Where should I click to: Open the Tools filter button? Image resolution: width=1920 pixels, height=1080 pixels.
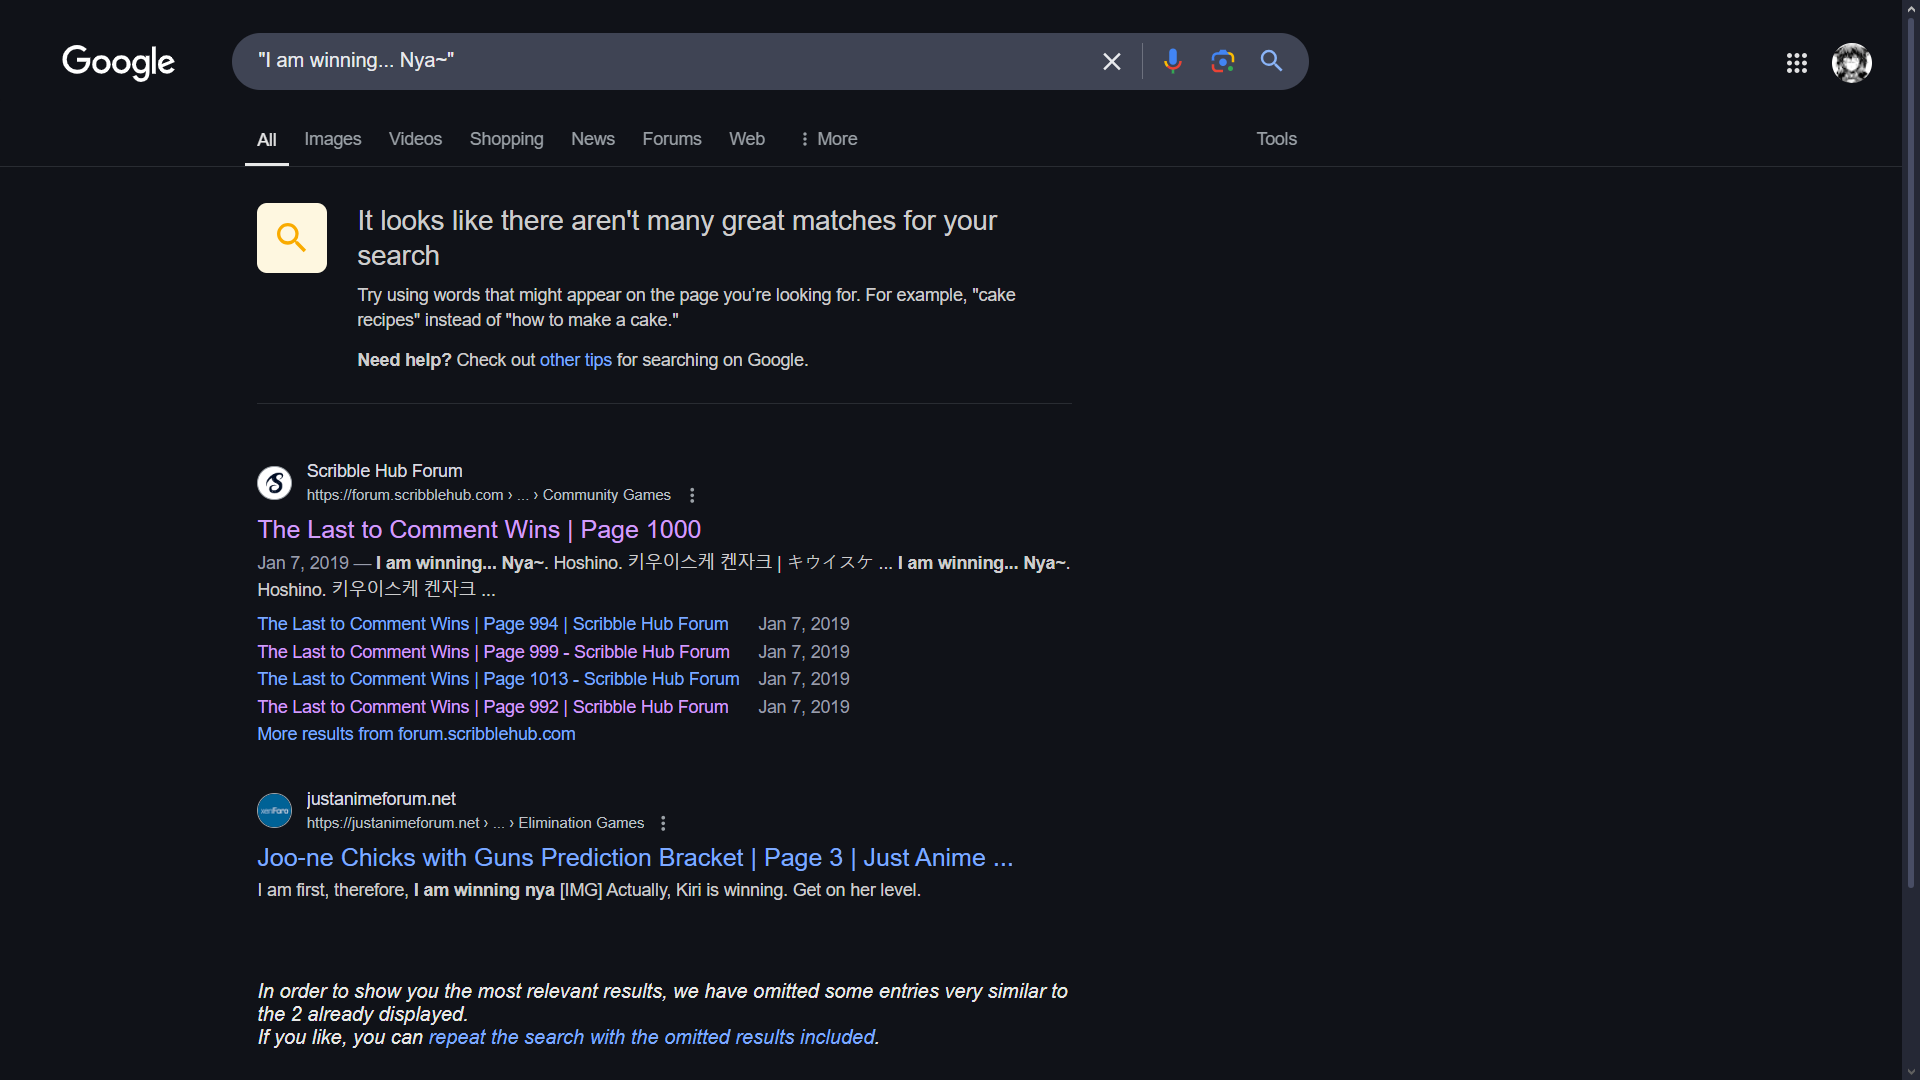tap(1276, 139)
